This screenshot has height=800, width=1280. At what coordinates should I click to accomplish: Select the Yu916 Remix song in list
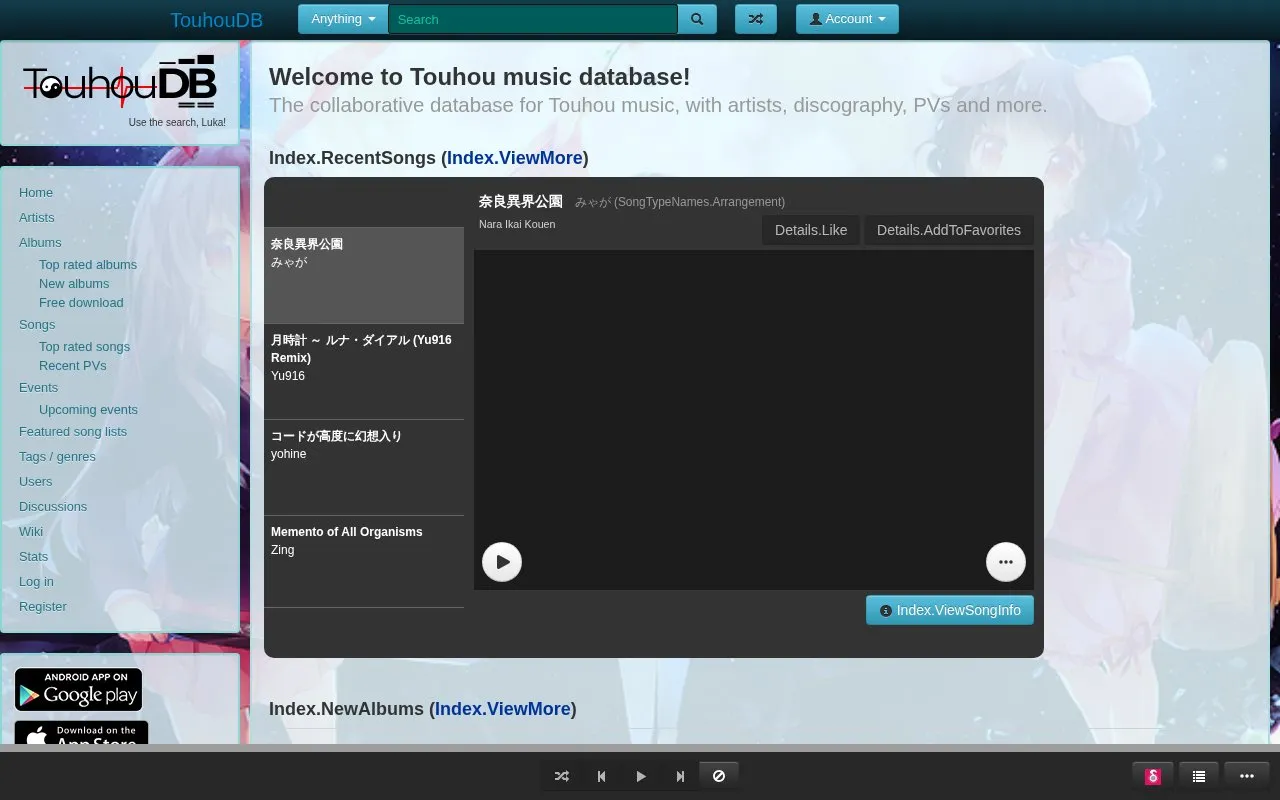(x=364, y=372)
